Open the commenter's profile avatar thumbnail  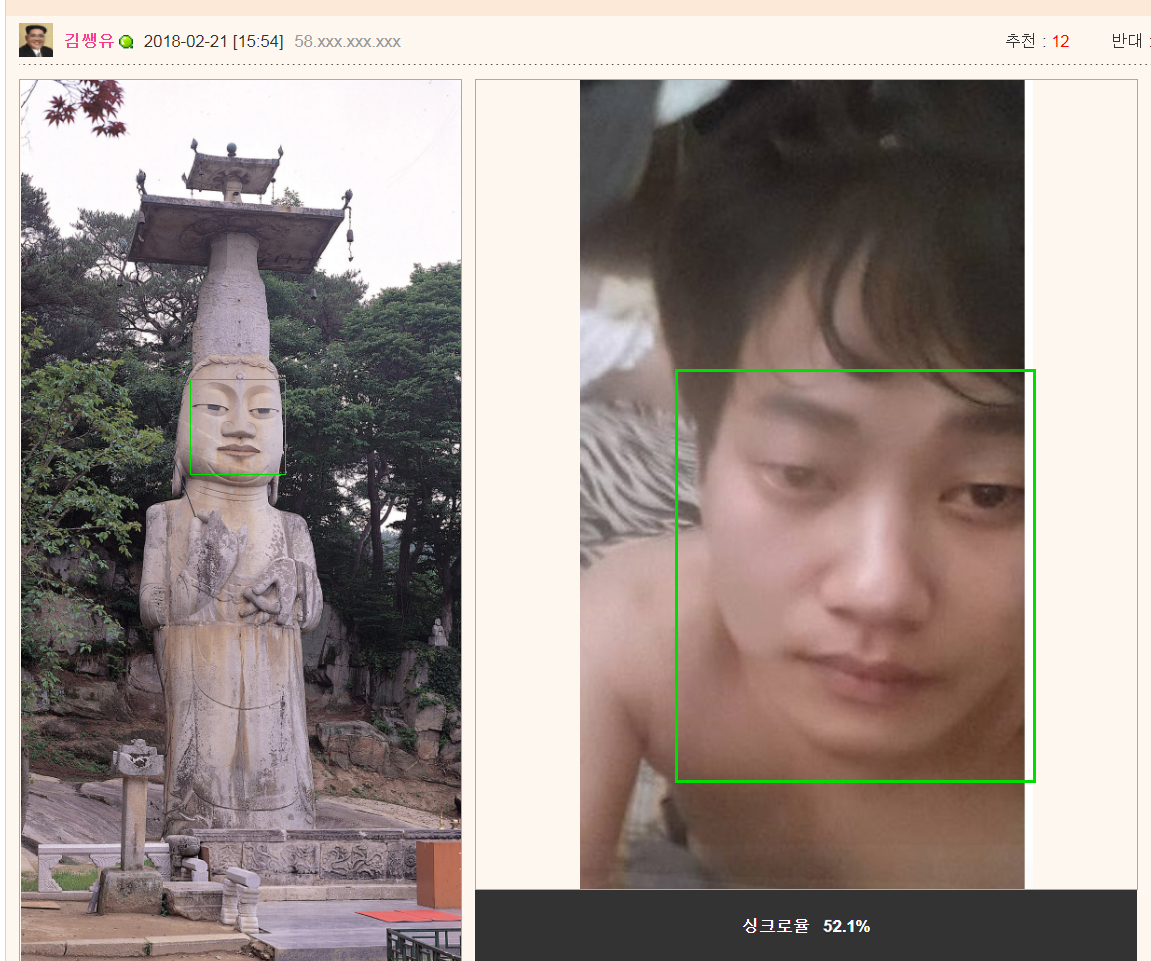point(36,40)
